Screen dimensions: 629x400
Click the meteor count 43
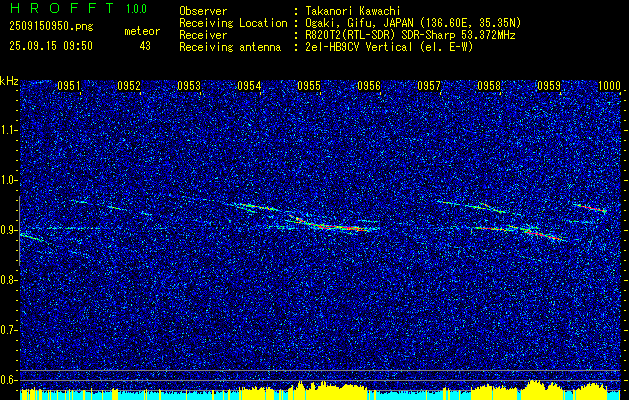[x=145, y=46]
